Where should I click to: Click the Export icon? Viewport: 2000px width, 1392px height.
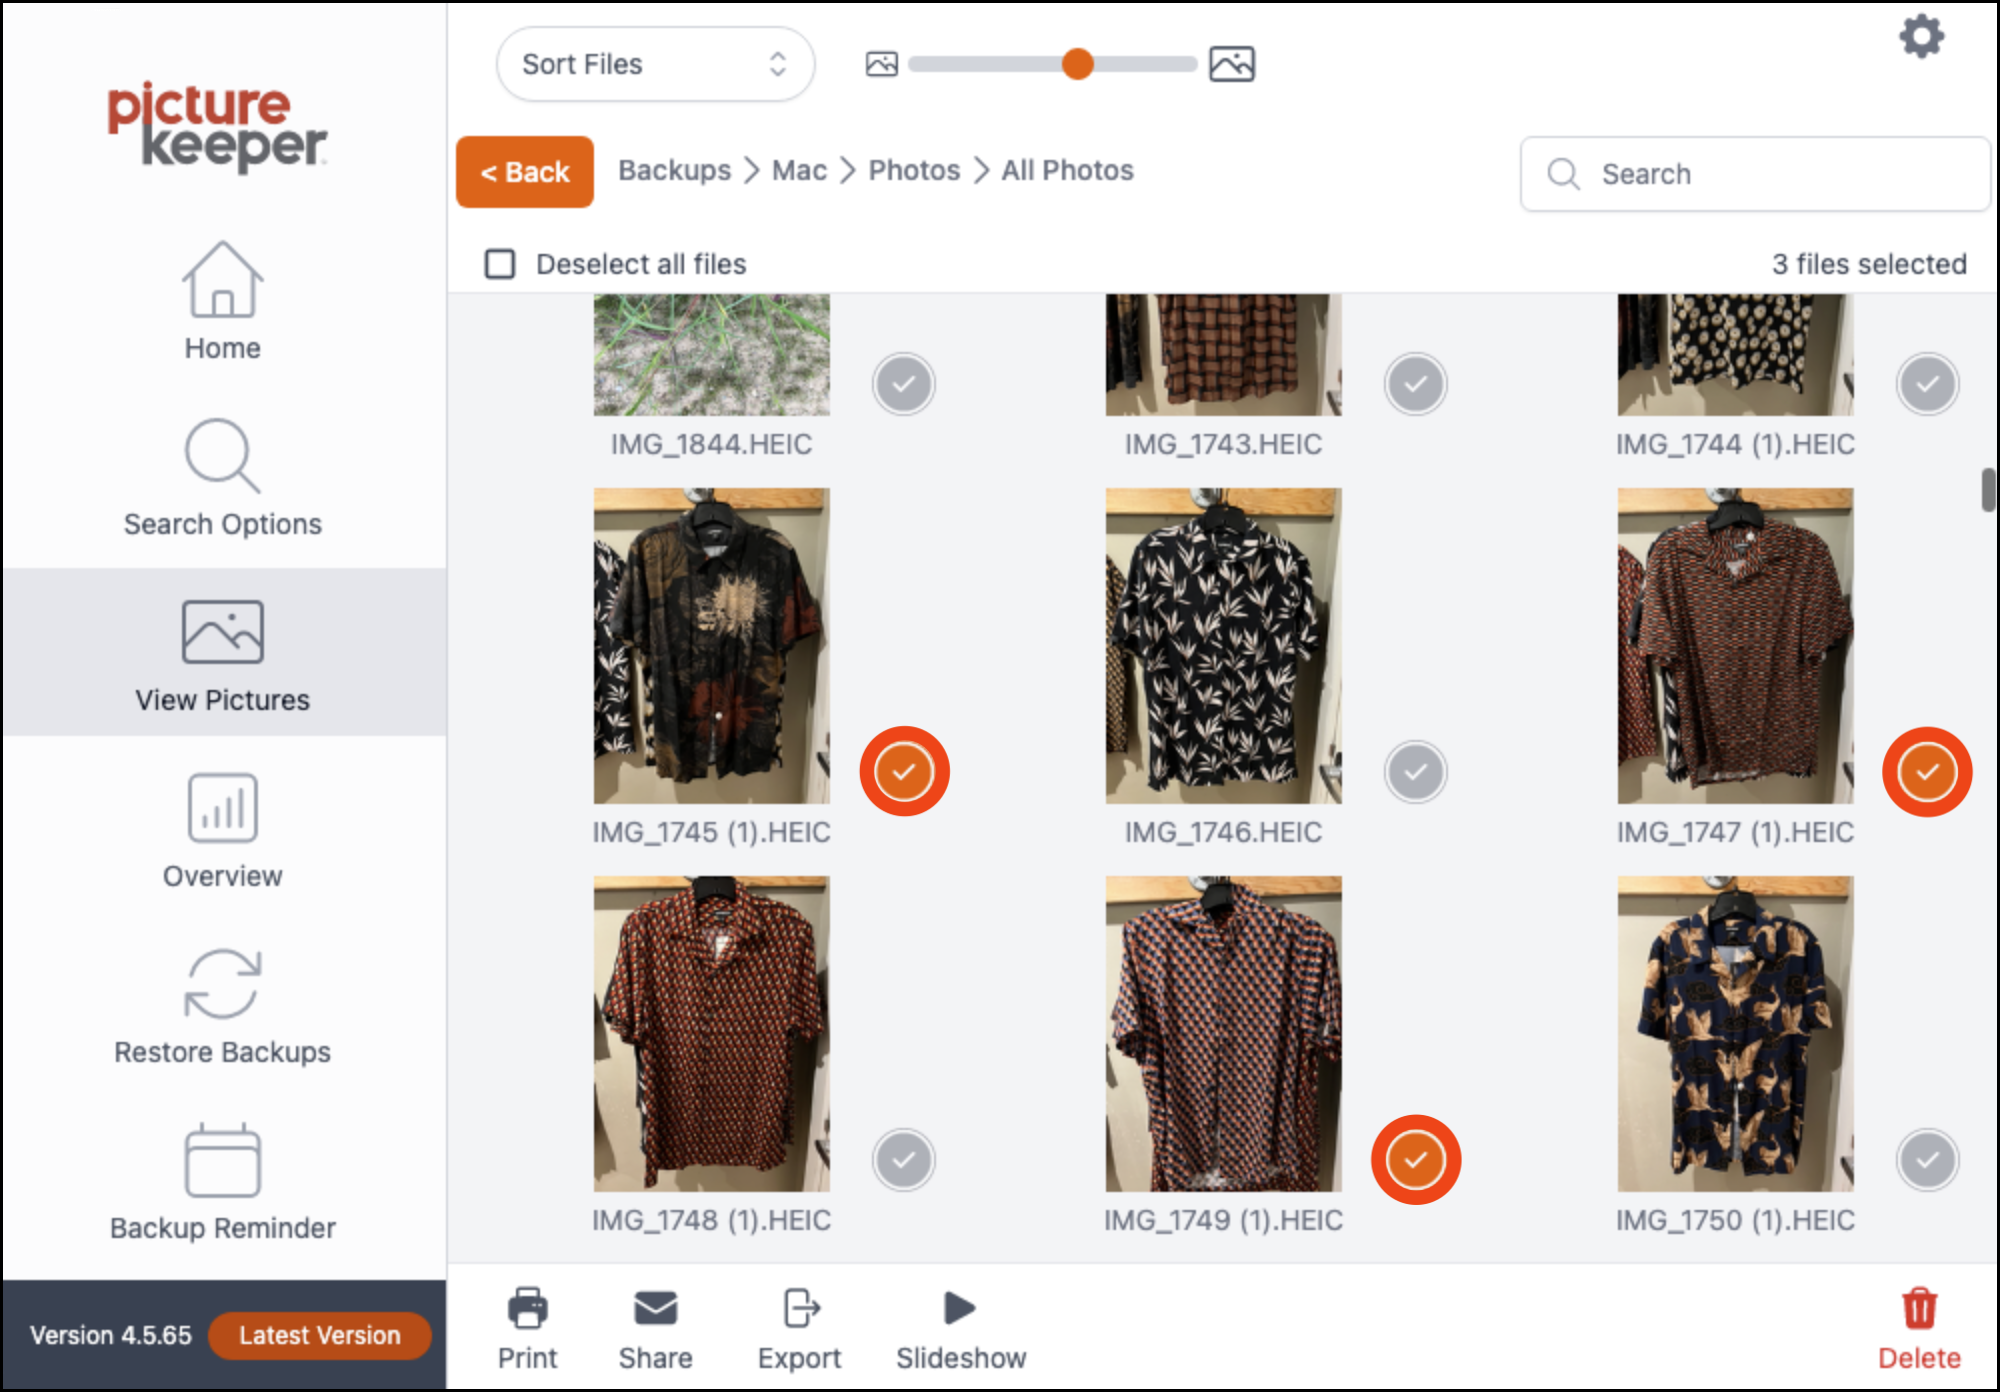(x=800, y=1308)
